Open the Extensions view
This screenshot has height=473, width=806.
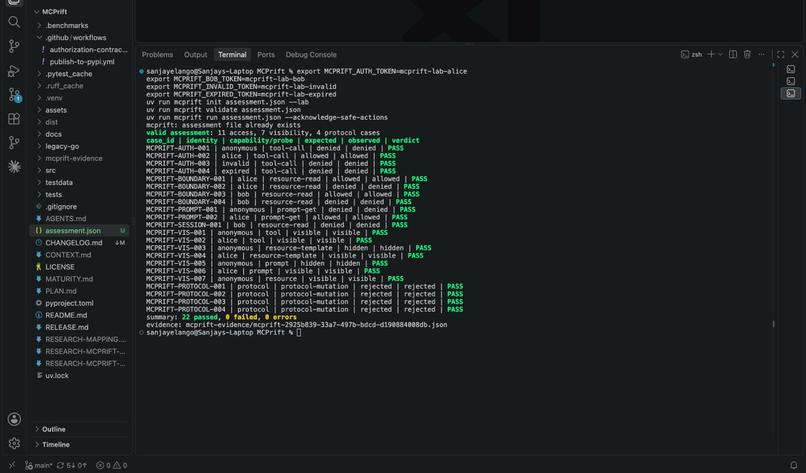point(14,119)
